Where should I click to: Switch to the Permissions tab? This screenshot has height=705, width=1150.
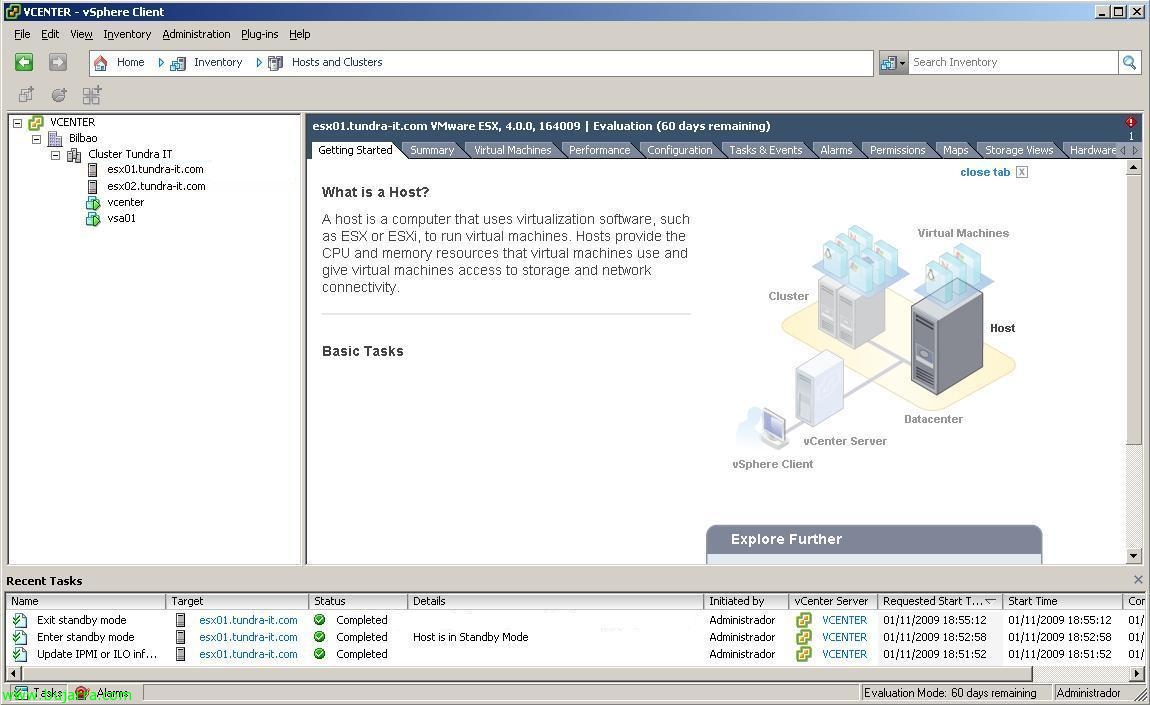[x=898, y=150]
